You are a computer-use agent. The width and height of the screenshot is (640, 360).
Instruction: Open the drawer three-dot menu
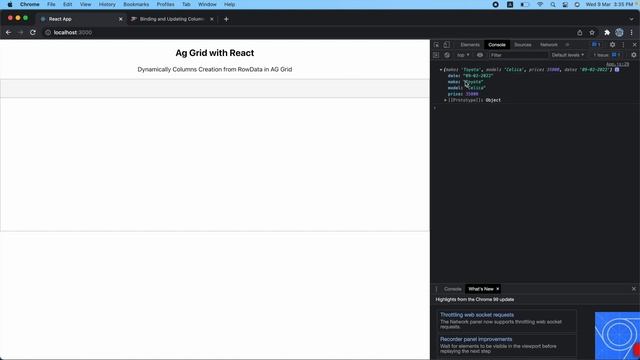[x=436, y=289]
